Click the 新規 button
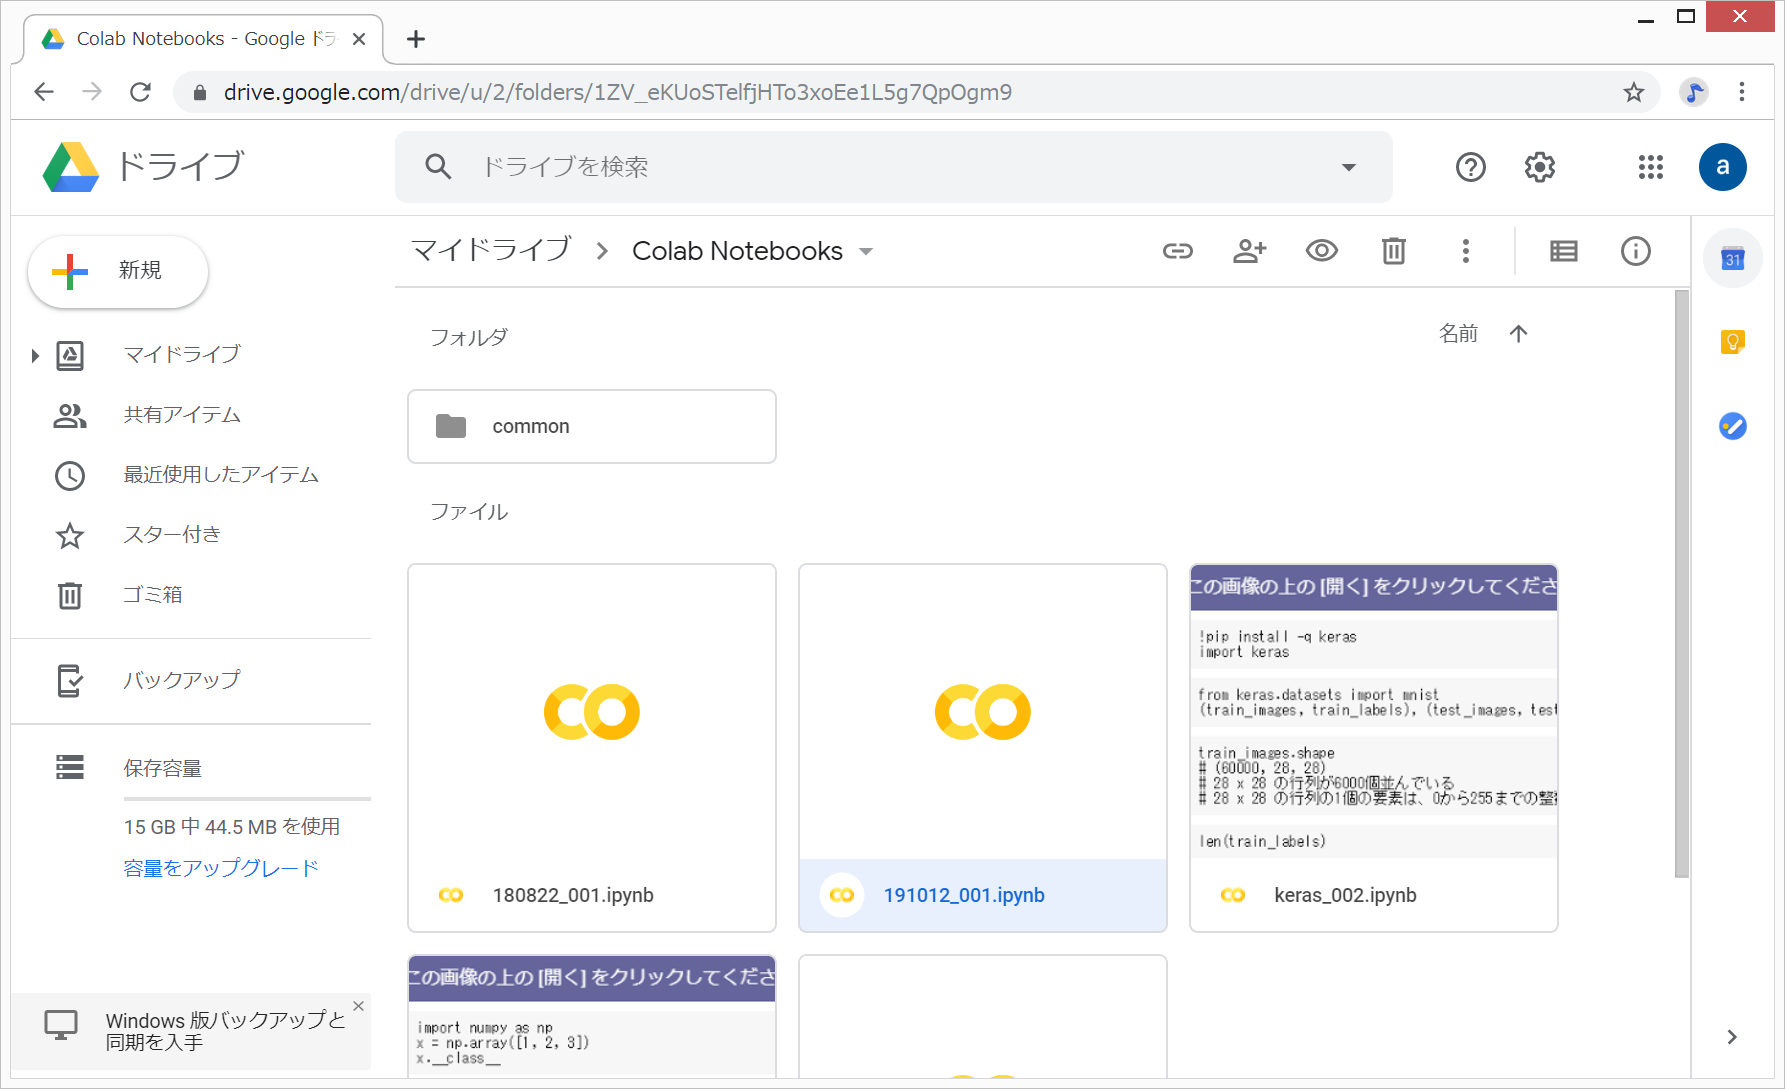 point(118,271)
